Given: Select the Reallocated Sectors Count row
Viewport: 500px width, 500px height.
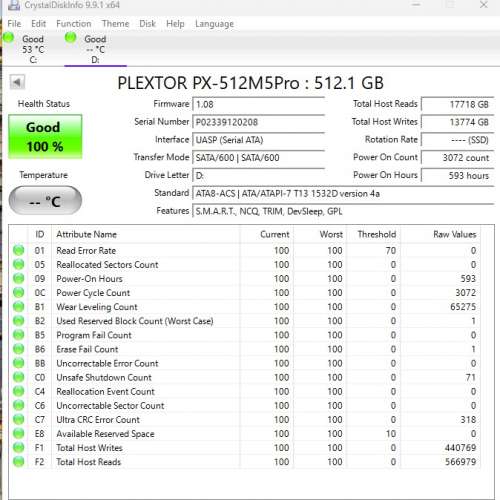Looking at the screenshot, I should pos(245,265).
